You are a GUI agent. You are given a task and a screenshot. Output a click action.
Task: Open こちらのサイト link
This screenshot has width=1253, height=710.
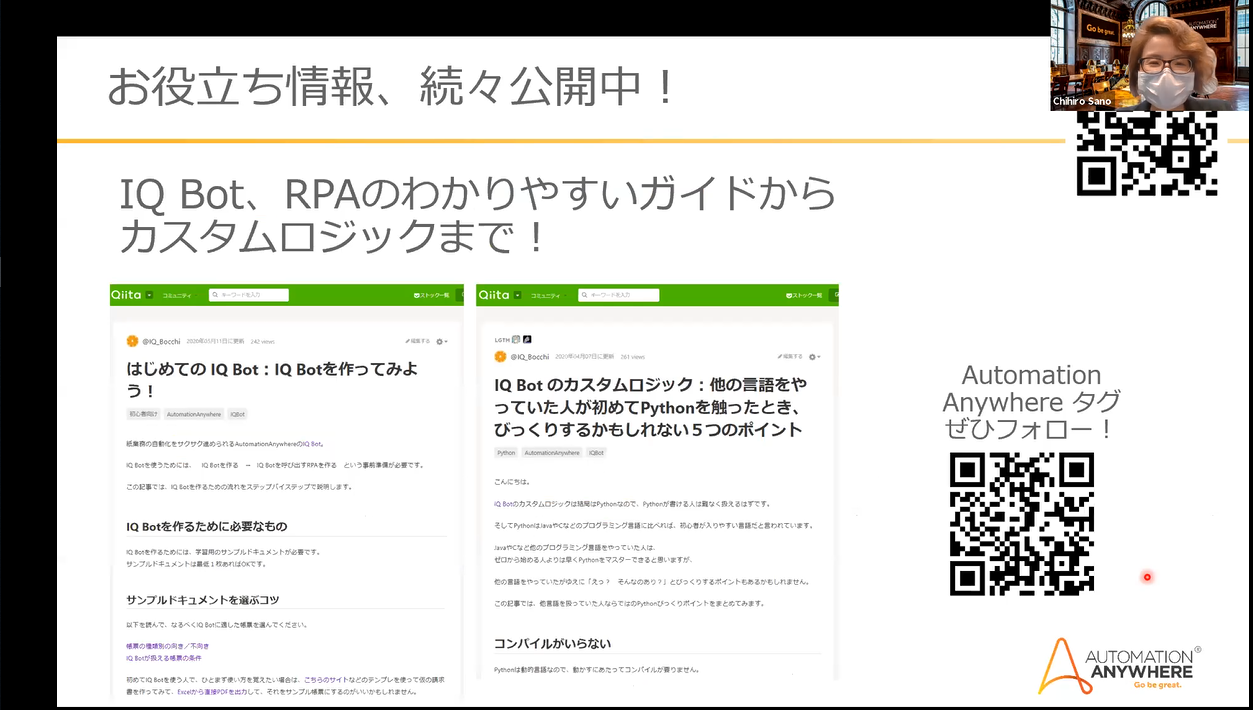point(324,679)
